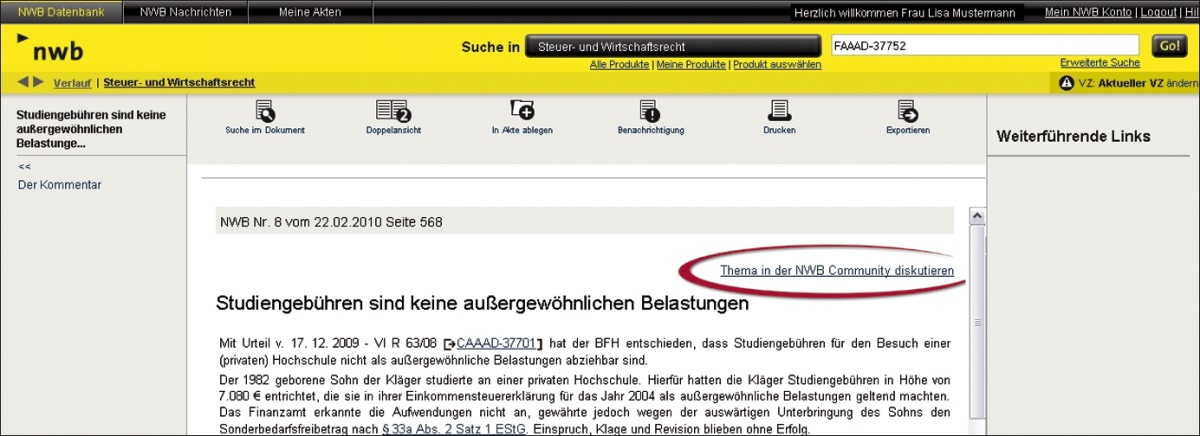Click In Akte ablegen folder icon
This screenshot has height=436, width=1200.
(x=522, y=110)
